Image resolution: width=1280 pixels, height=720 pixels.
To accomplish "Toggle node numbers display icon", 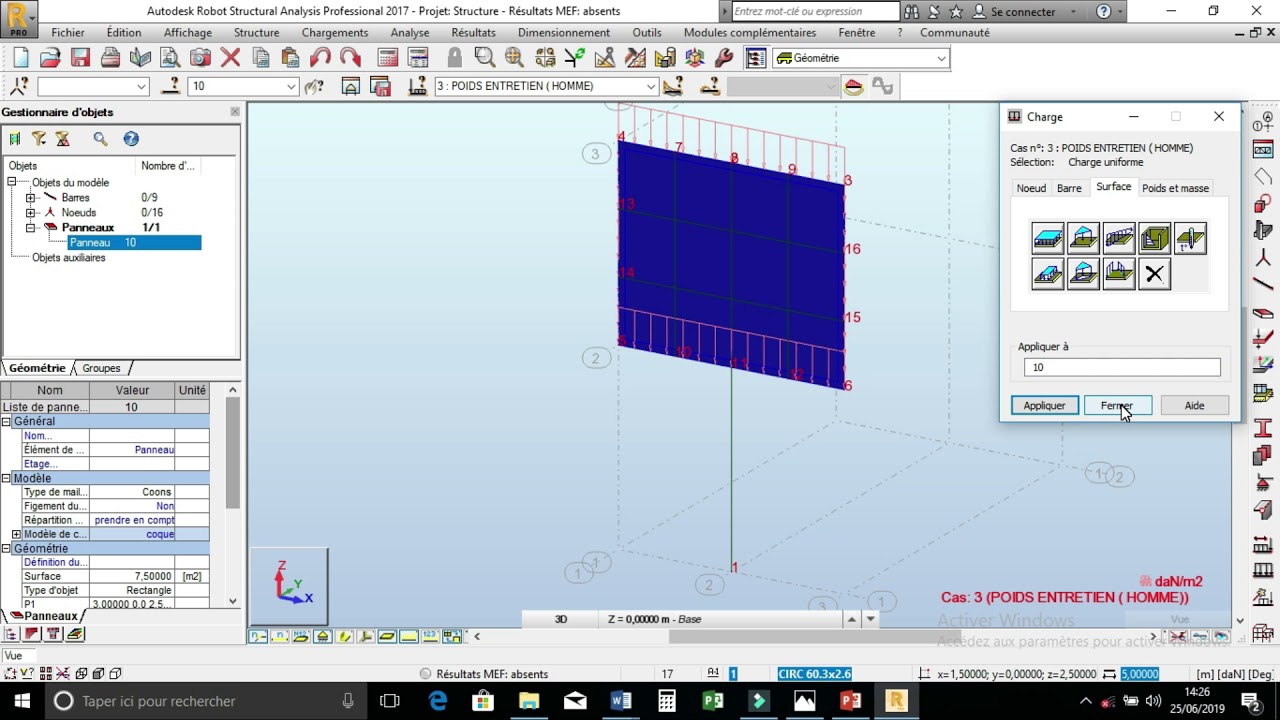I will click(258, 636).
